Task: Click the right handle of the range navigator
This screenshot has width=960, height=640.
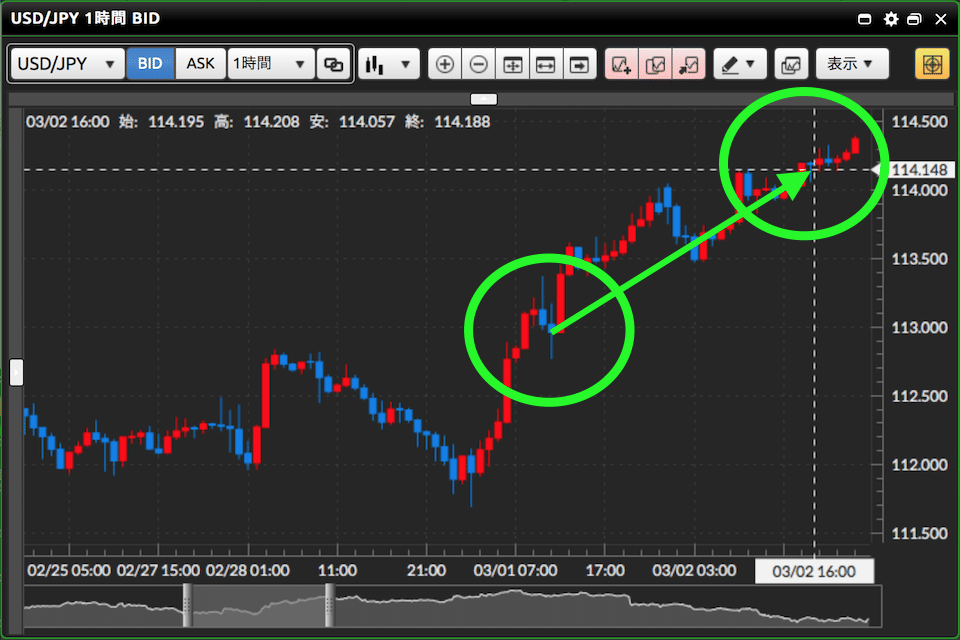Action: [x=329, y=605]
